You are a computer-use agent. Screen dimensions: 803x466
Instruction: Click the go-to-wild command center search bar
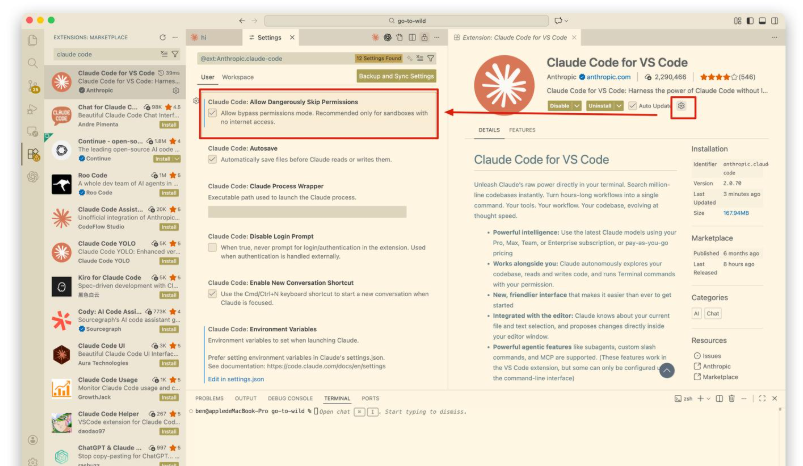click(x=406, y=20)
